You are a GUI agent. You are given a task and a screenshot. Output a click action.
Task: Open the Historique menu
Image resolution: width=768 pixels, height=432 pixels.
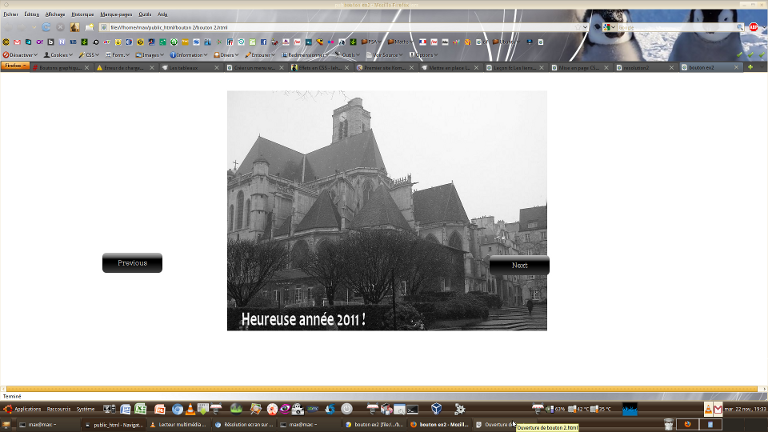(82, 14)
